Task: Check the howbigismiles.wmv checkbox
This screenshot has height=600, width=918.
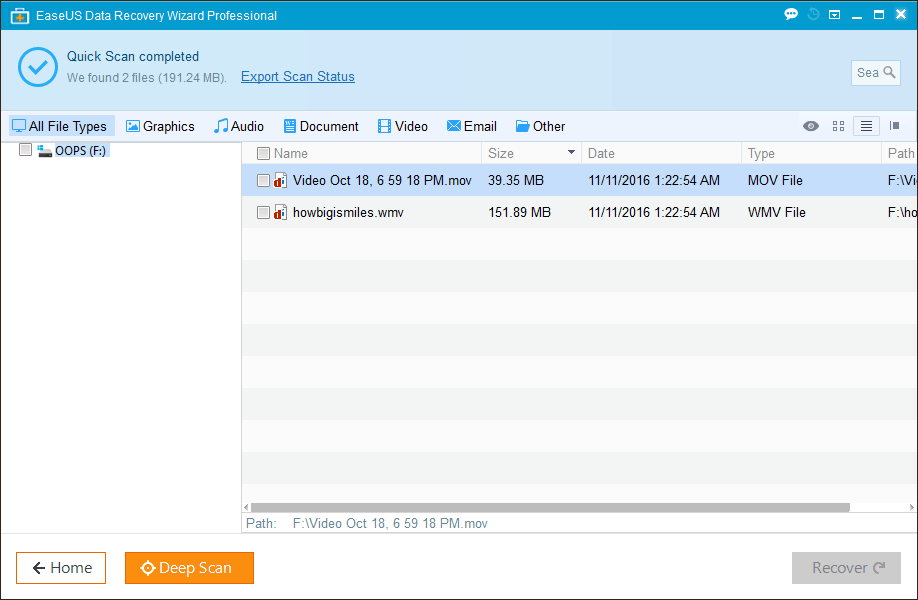Action: [263, 212]
